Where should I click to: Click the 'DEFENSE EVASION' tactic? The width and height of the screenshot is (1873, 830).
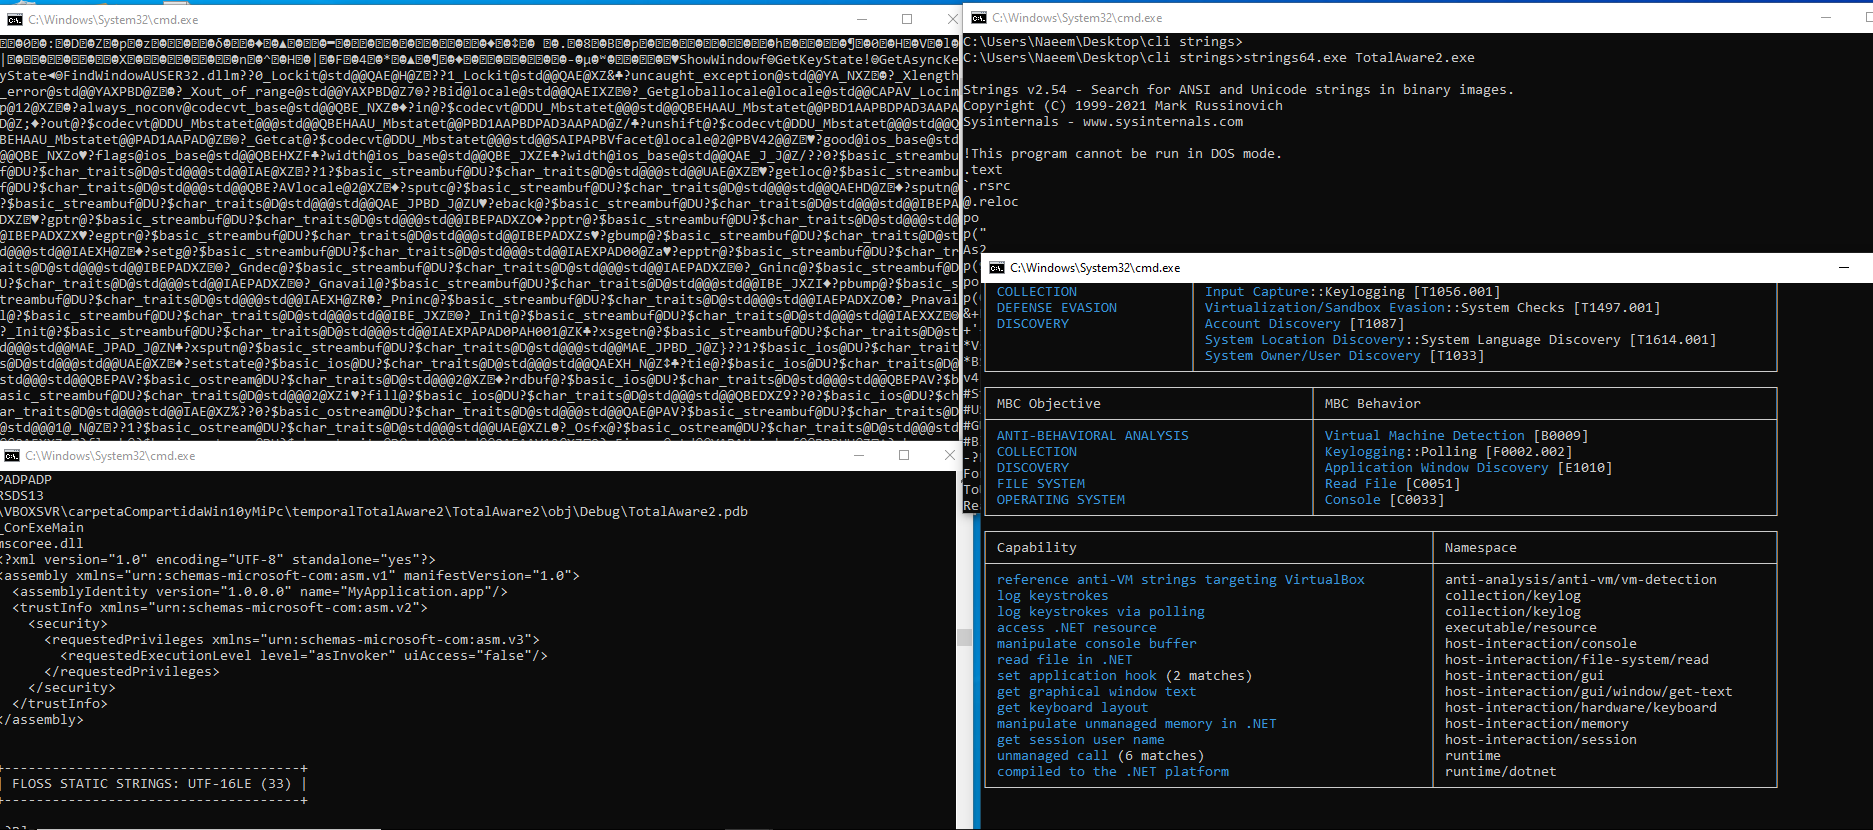1057,308
